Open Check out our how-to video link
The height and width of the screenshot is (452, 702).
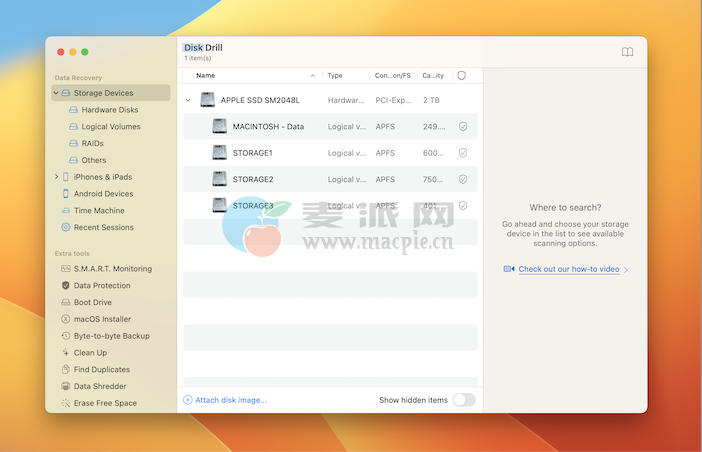pos(569,269)
